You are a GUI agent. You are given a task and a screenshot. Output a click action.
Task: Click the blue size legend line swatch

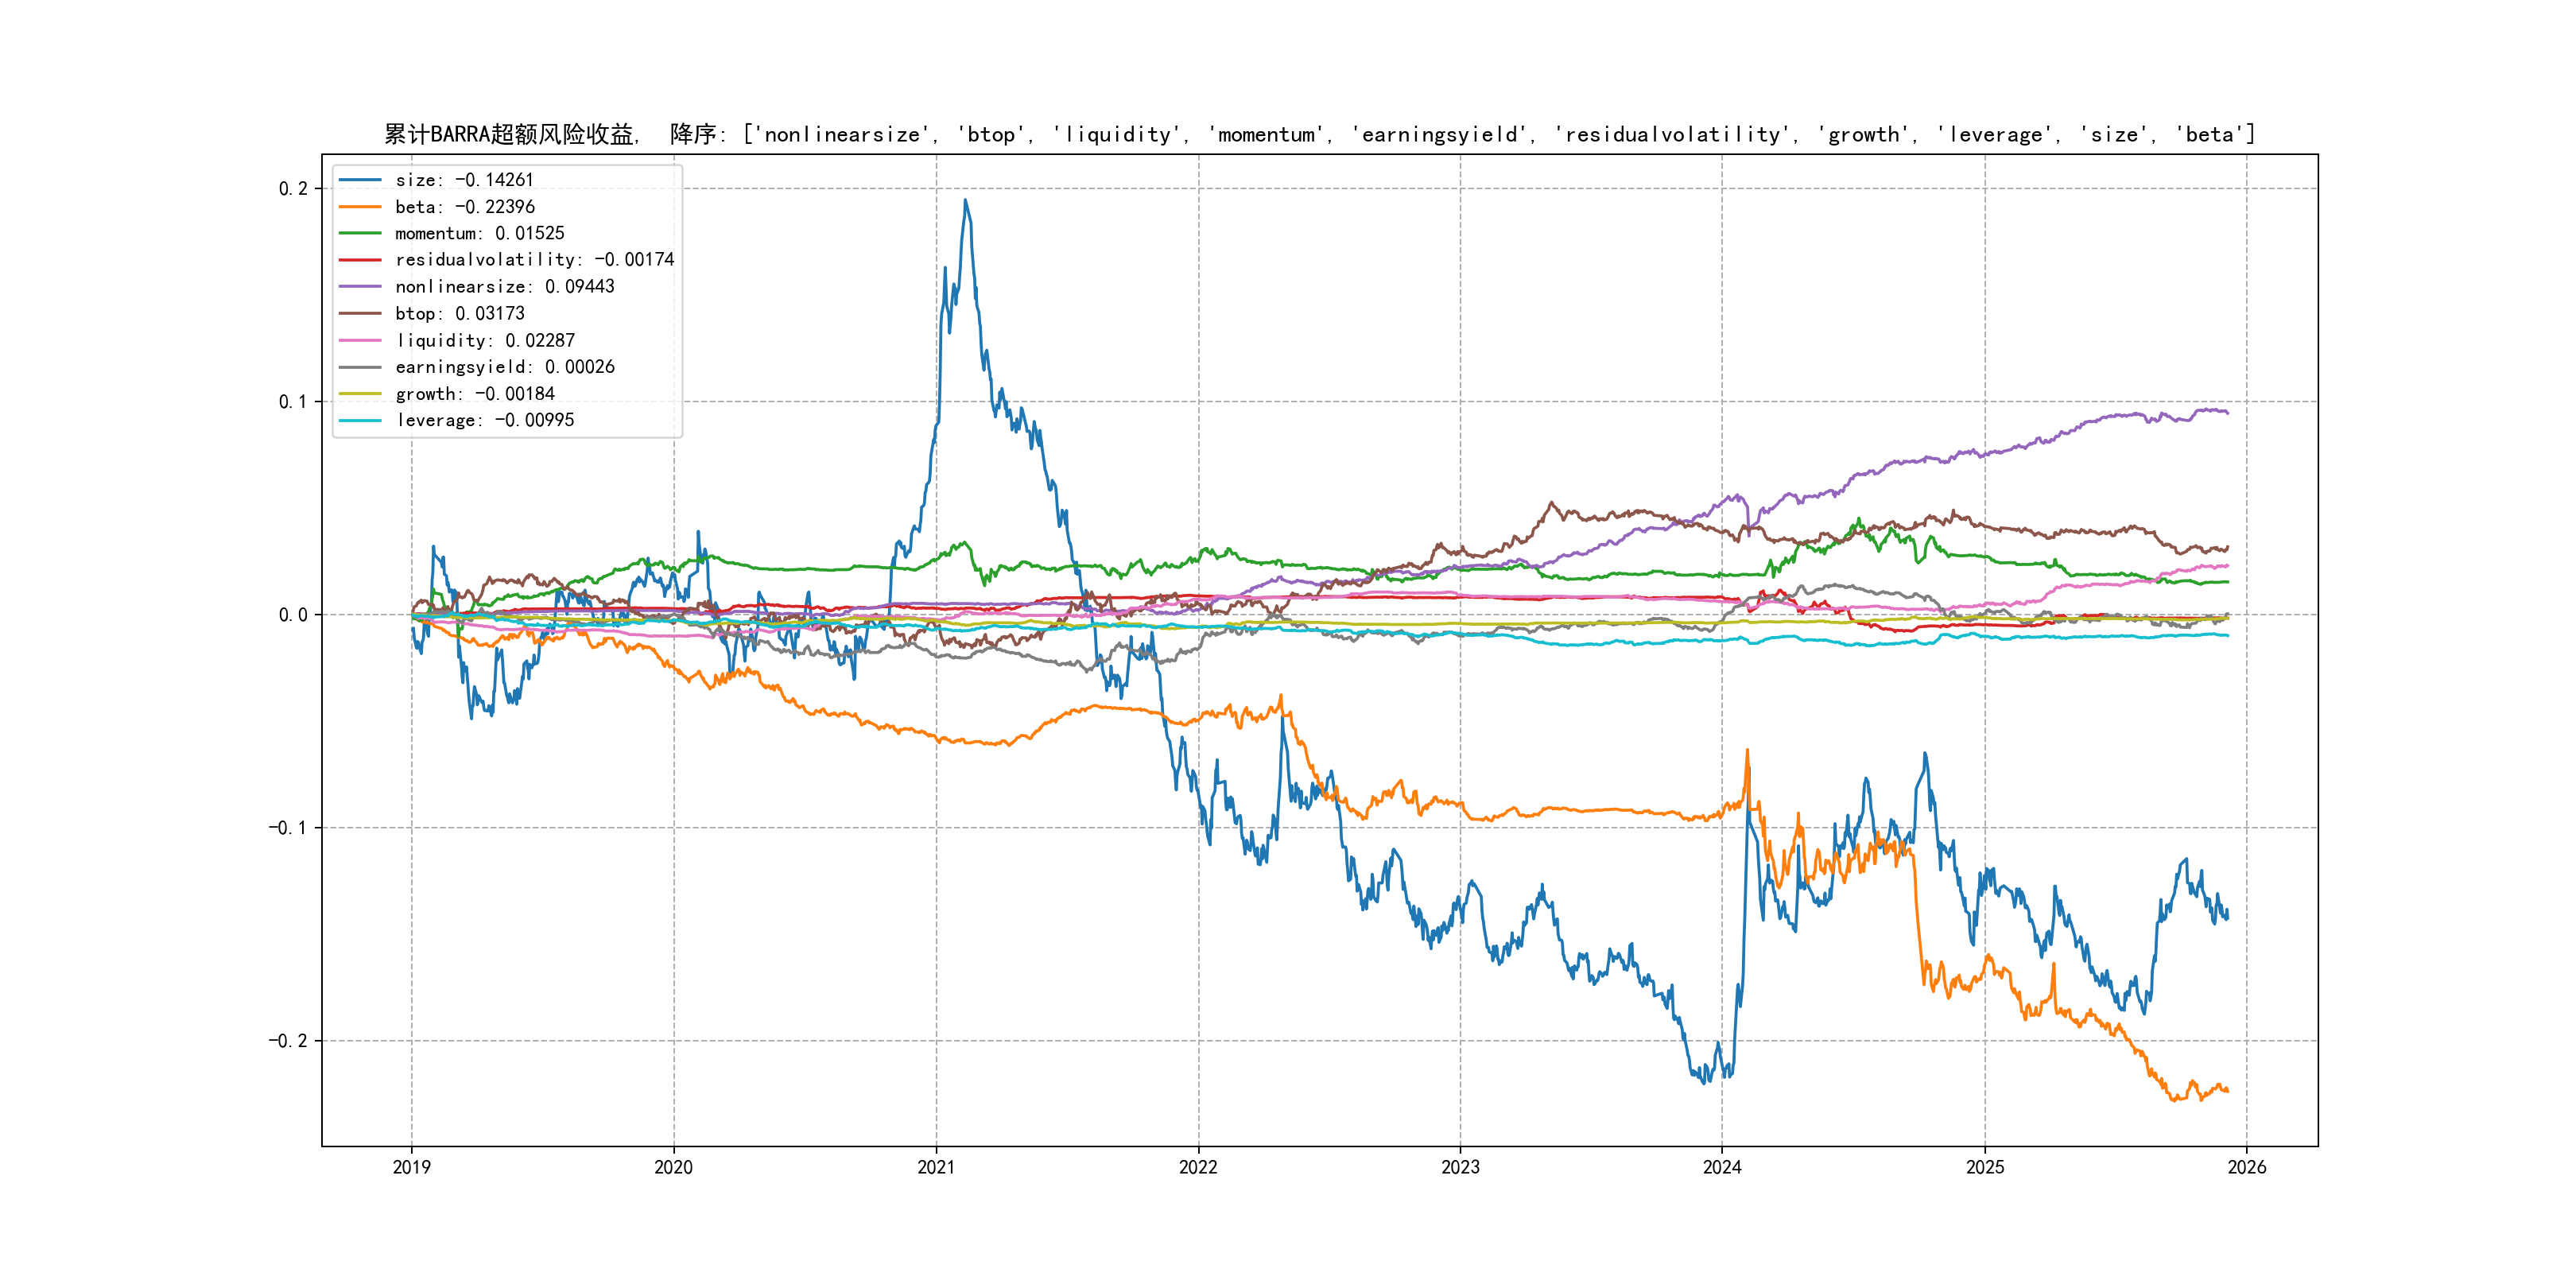click(360, 180)
